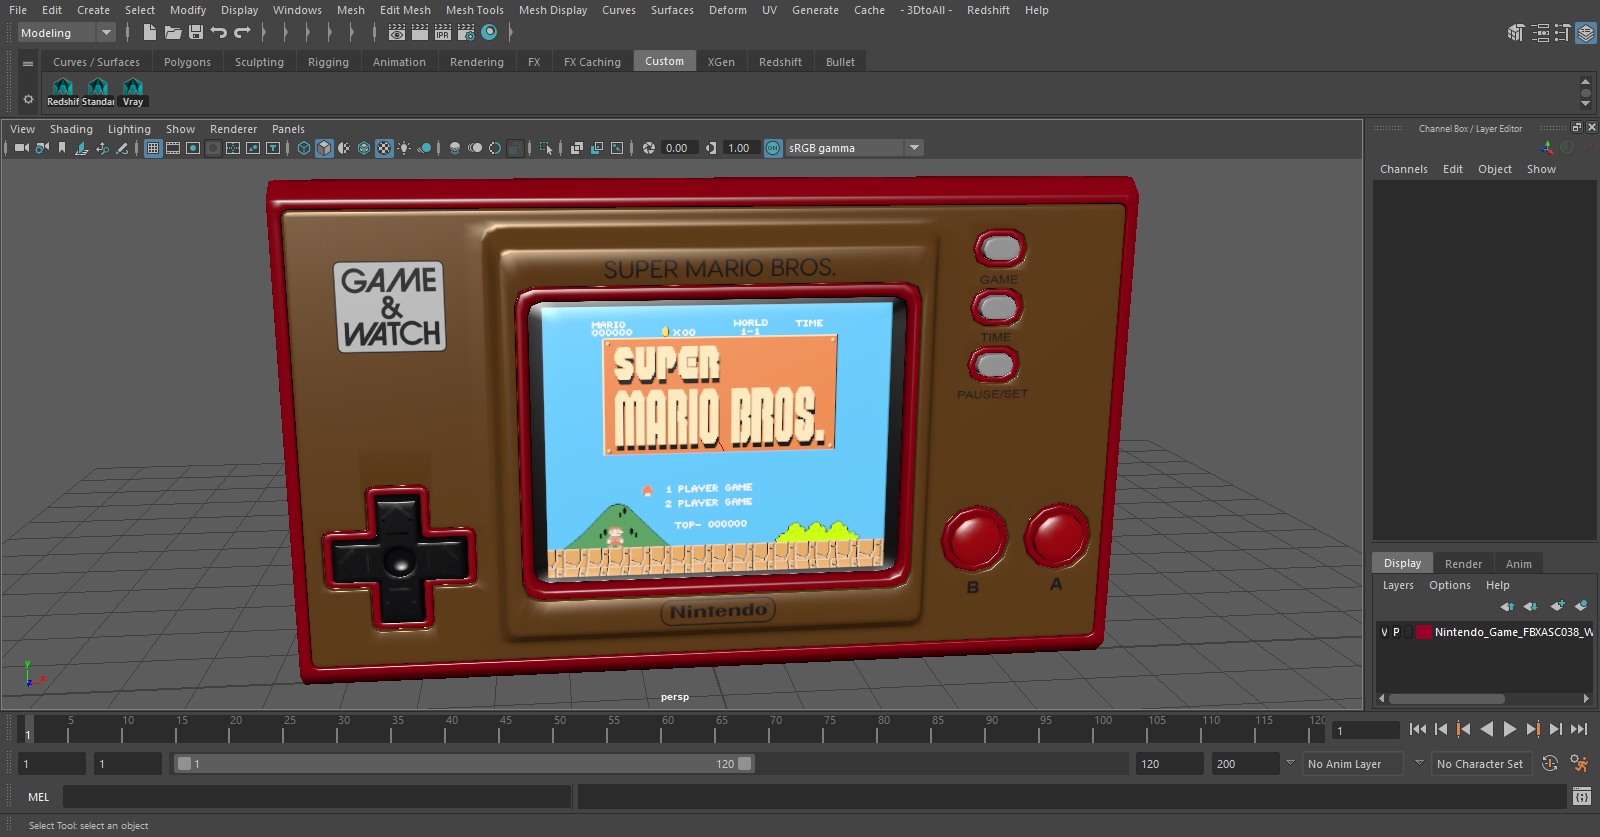Start IPR render icon
This screenshot has width=1600, height=837.
[x=443, y=32]
